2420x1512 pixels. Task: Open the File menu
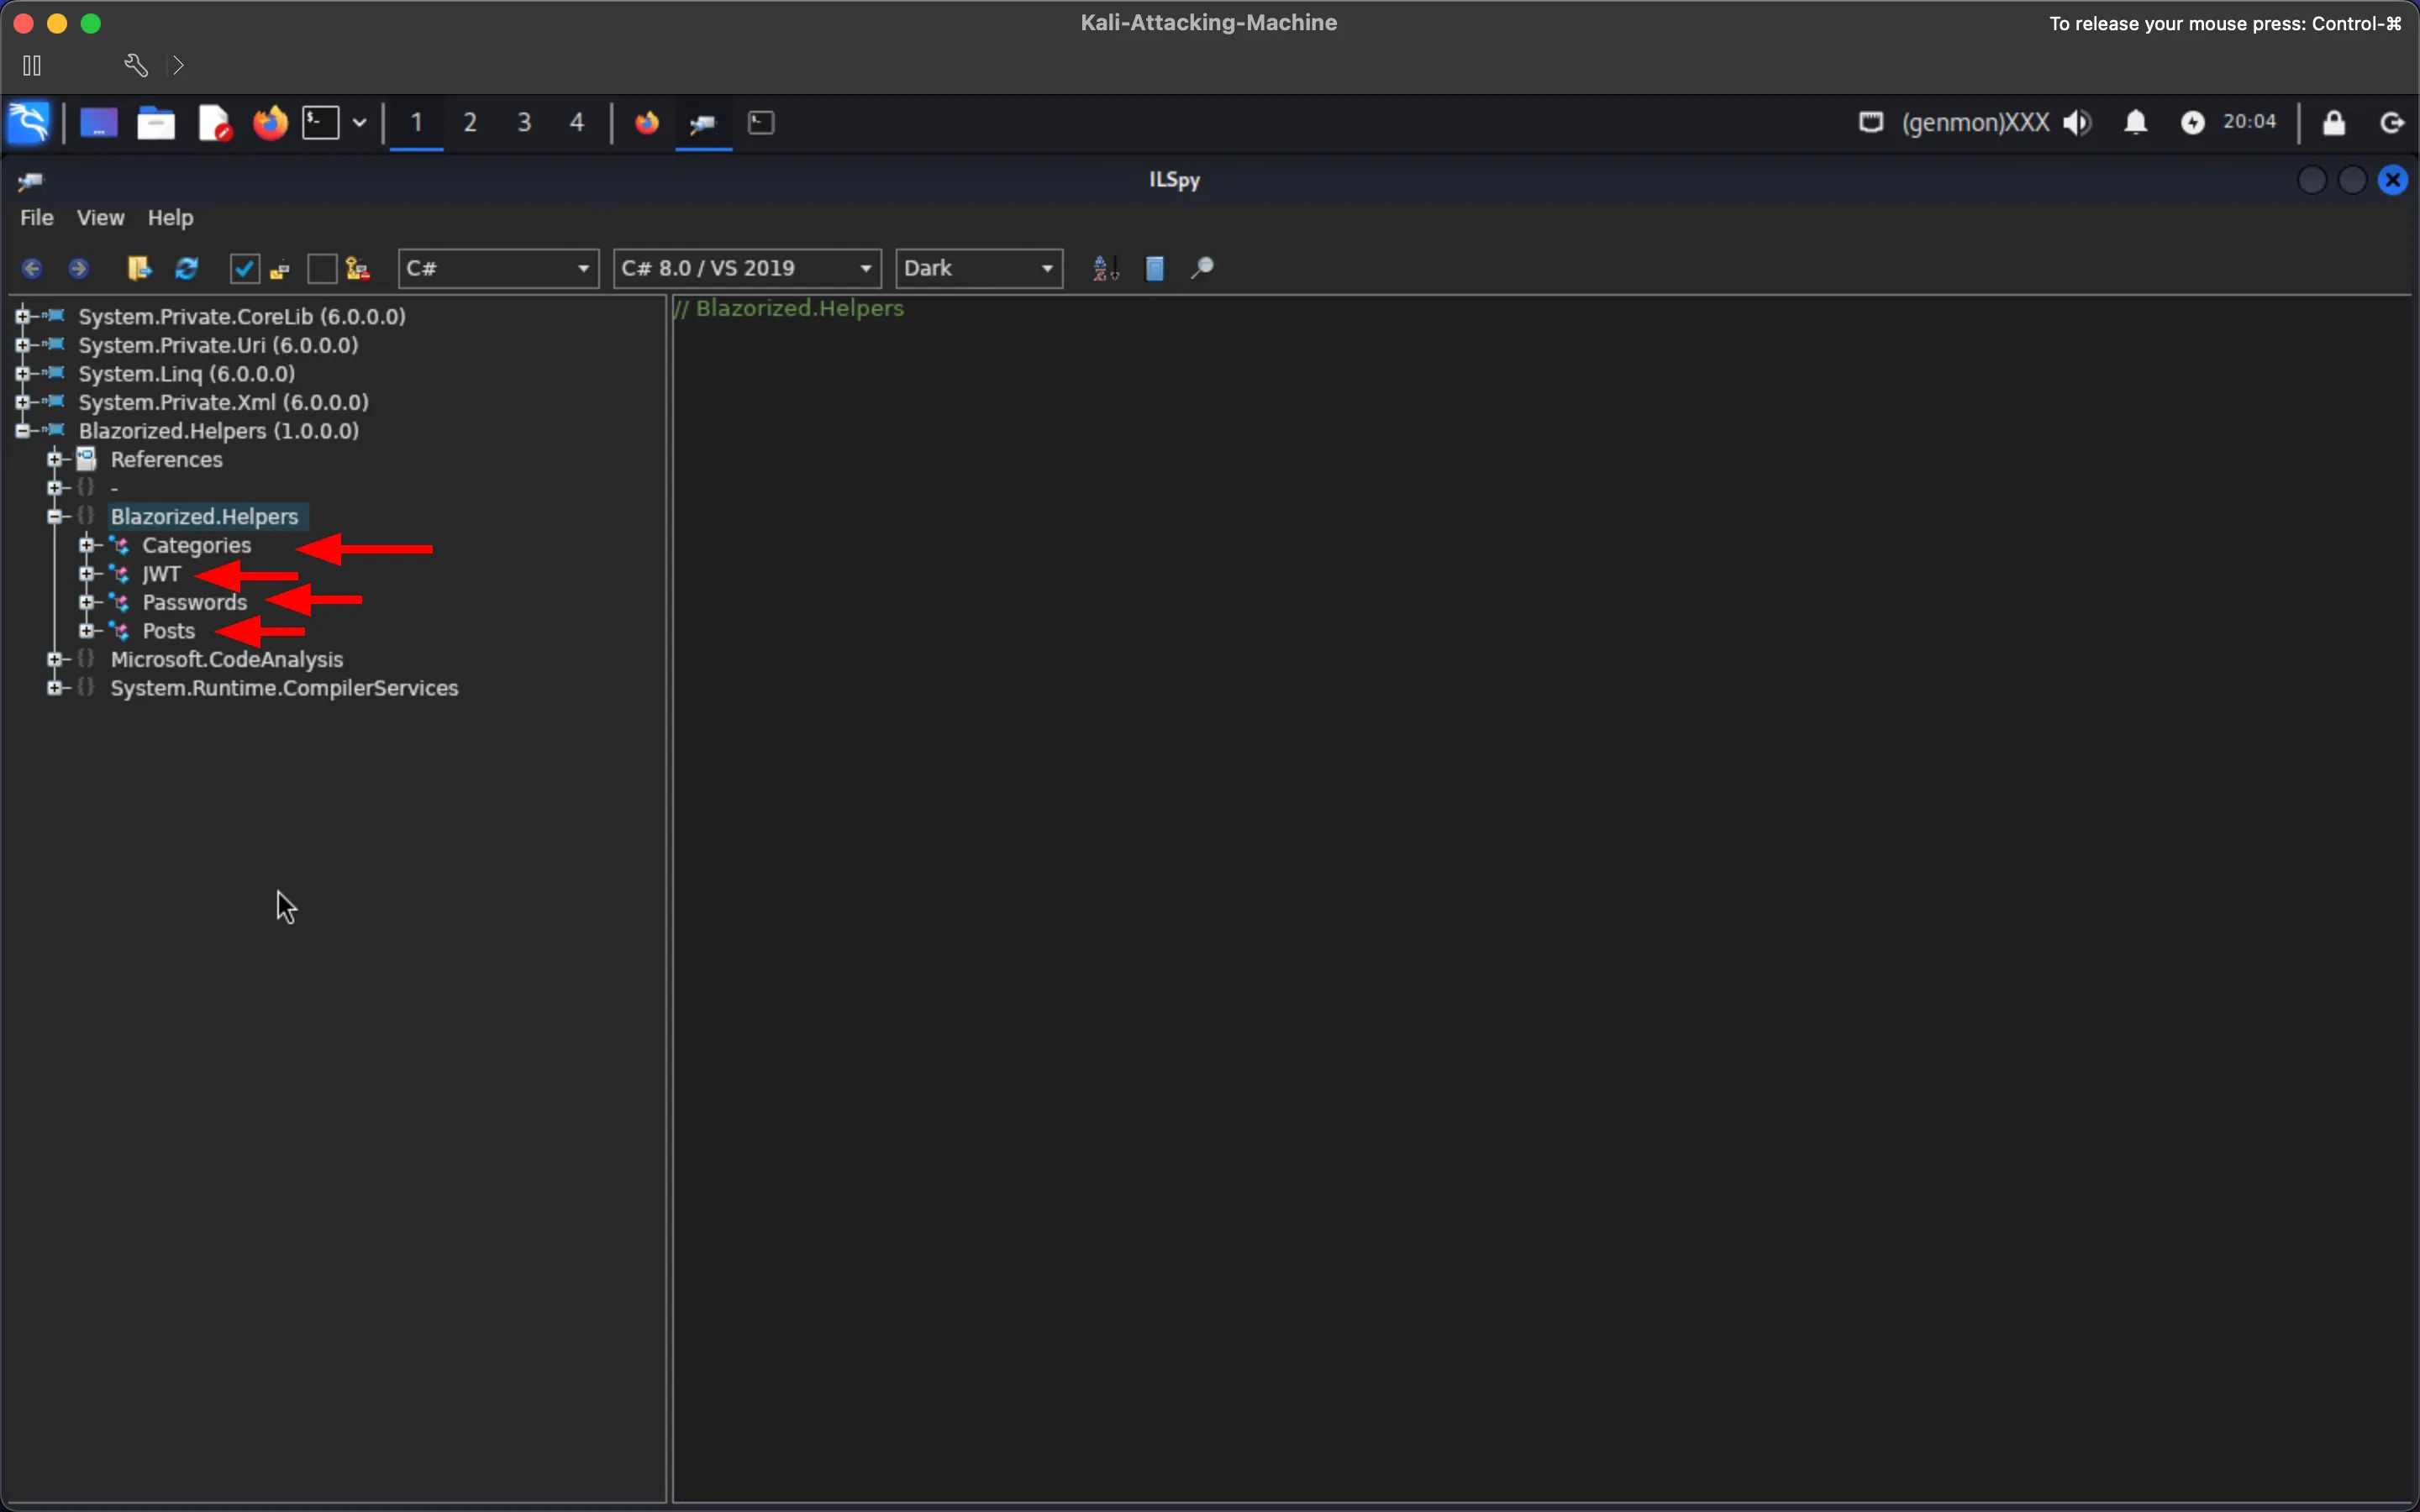coord(37,217)
